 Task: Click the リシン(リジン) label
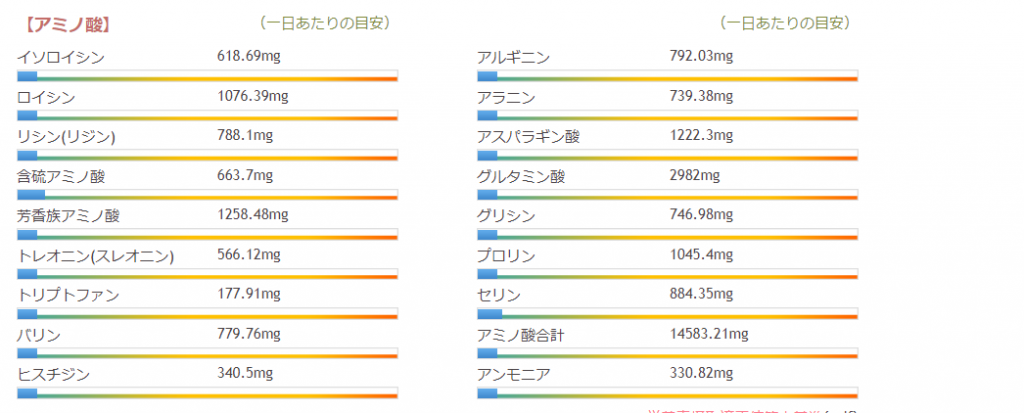pos(66,136)
